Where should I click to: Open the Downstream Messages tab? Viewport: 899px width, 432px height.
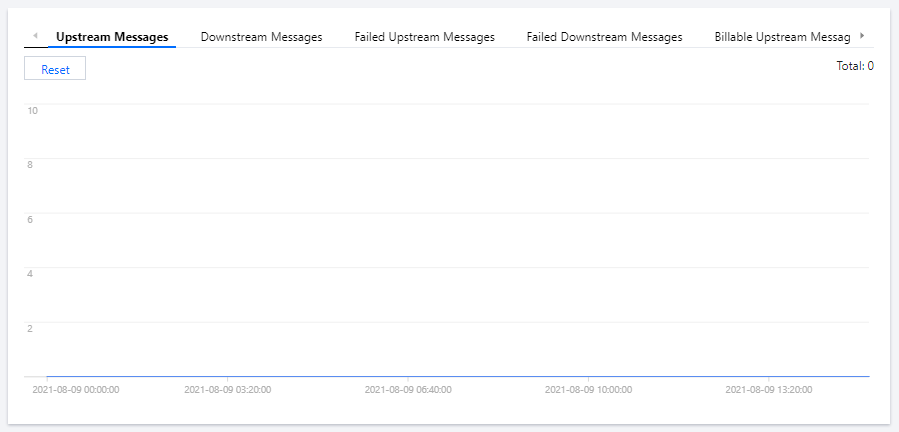pyautogui.click(x=261, y=37)
